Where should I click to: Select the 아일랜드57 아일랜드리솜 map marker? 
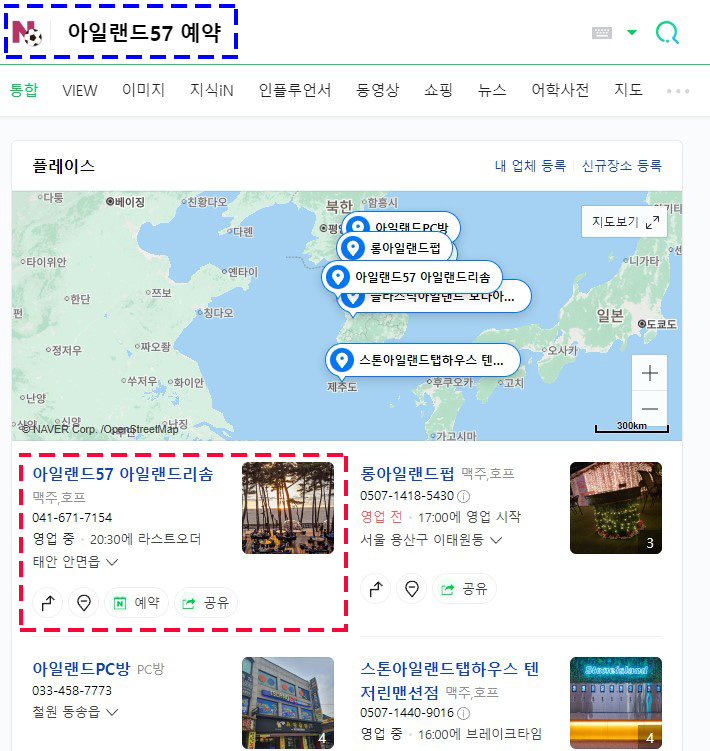point(412,277)
